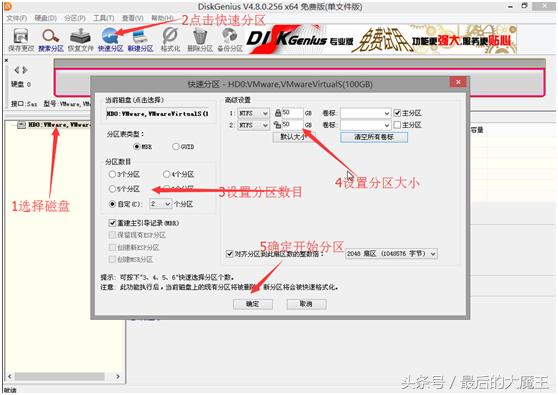Image resolution: width=558 pixels, height=395 pixels.
Task: Select HD0:VMware disk in left tree
Action: click(59, 125)
